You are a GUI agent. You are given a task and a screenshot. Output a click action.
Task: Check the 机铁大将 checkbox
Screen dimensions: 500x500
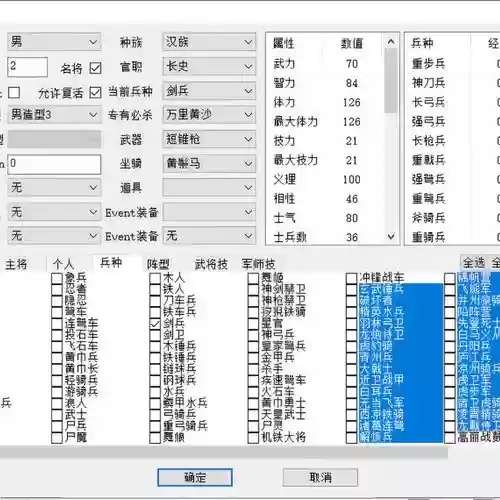[x=253, y=438]
